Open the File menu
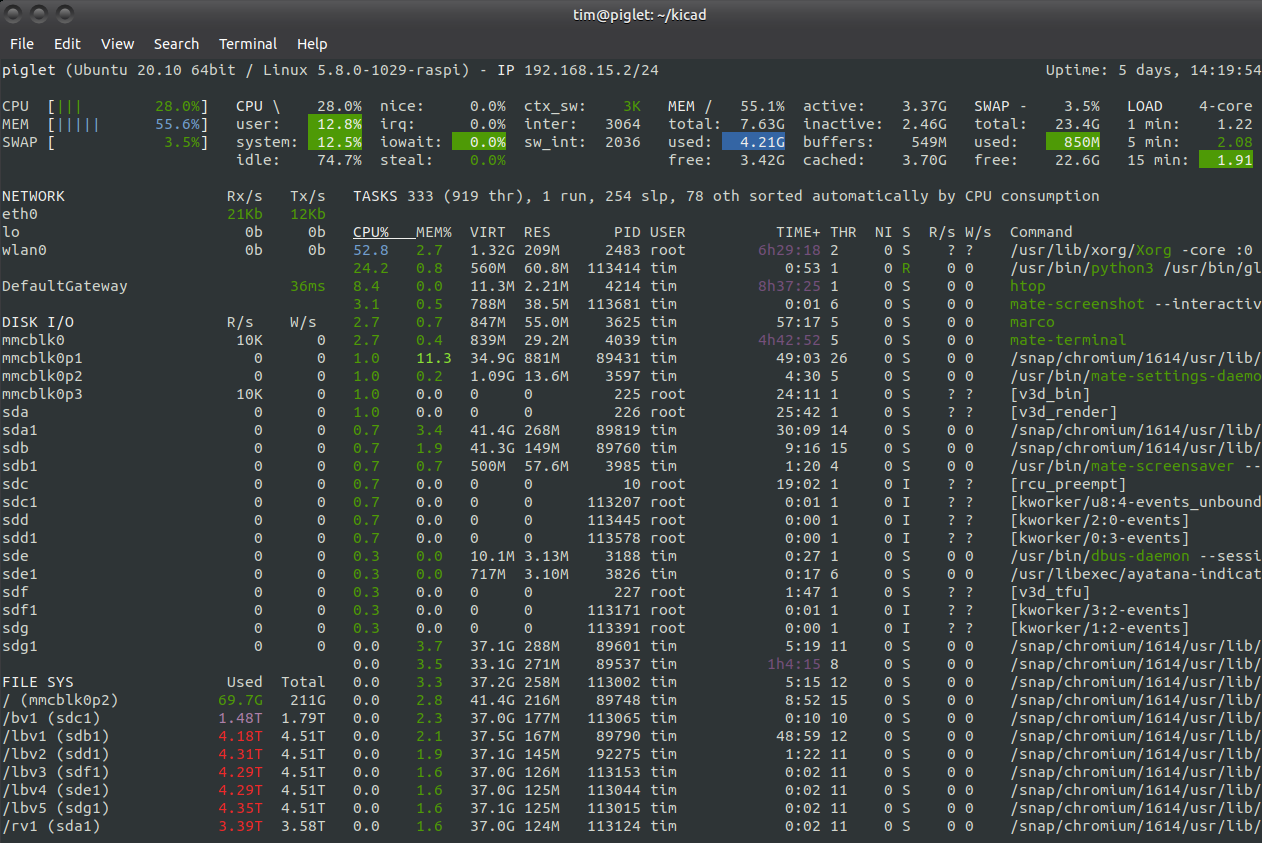 click(x=21, y=44)
